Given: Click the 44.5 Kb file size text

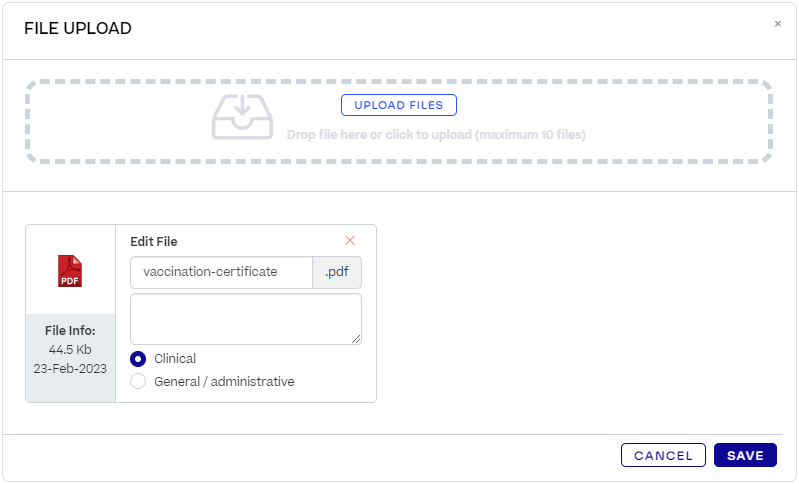Looking at the screenshot, I should pos(70,350).
